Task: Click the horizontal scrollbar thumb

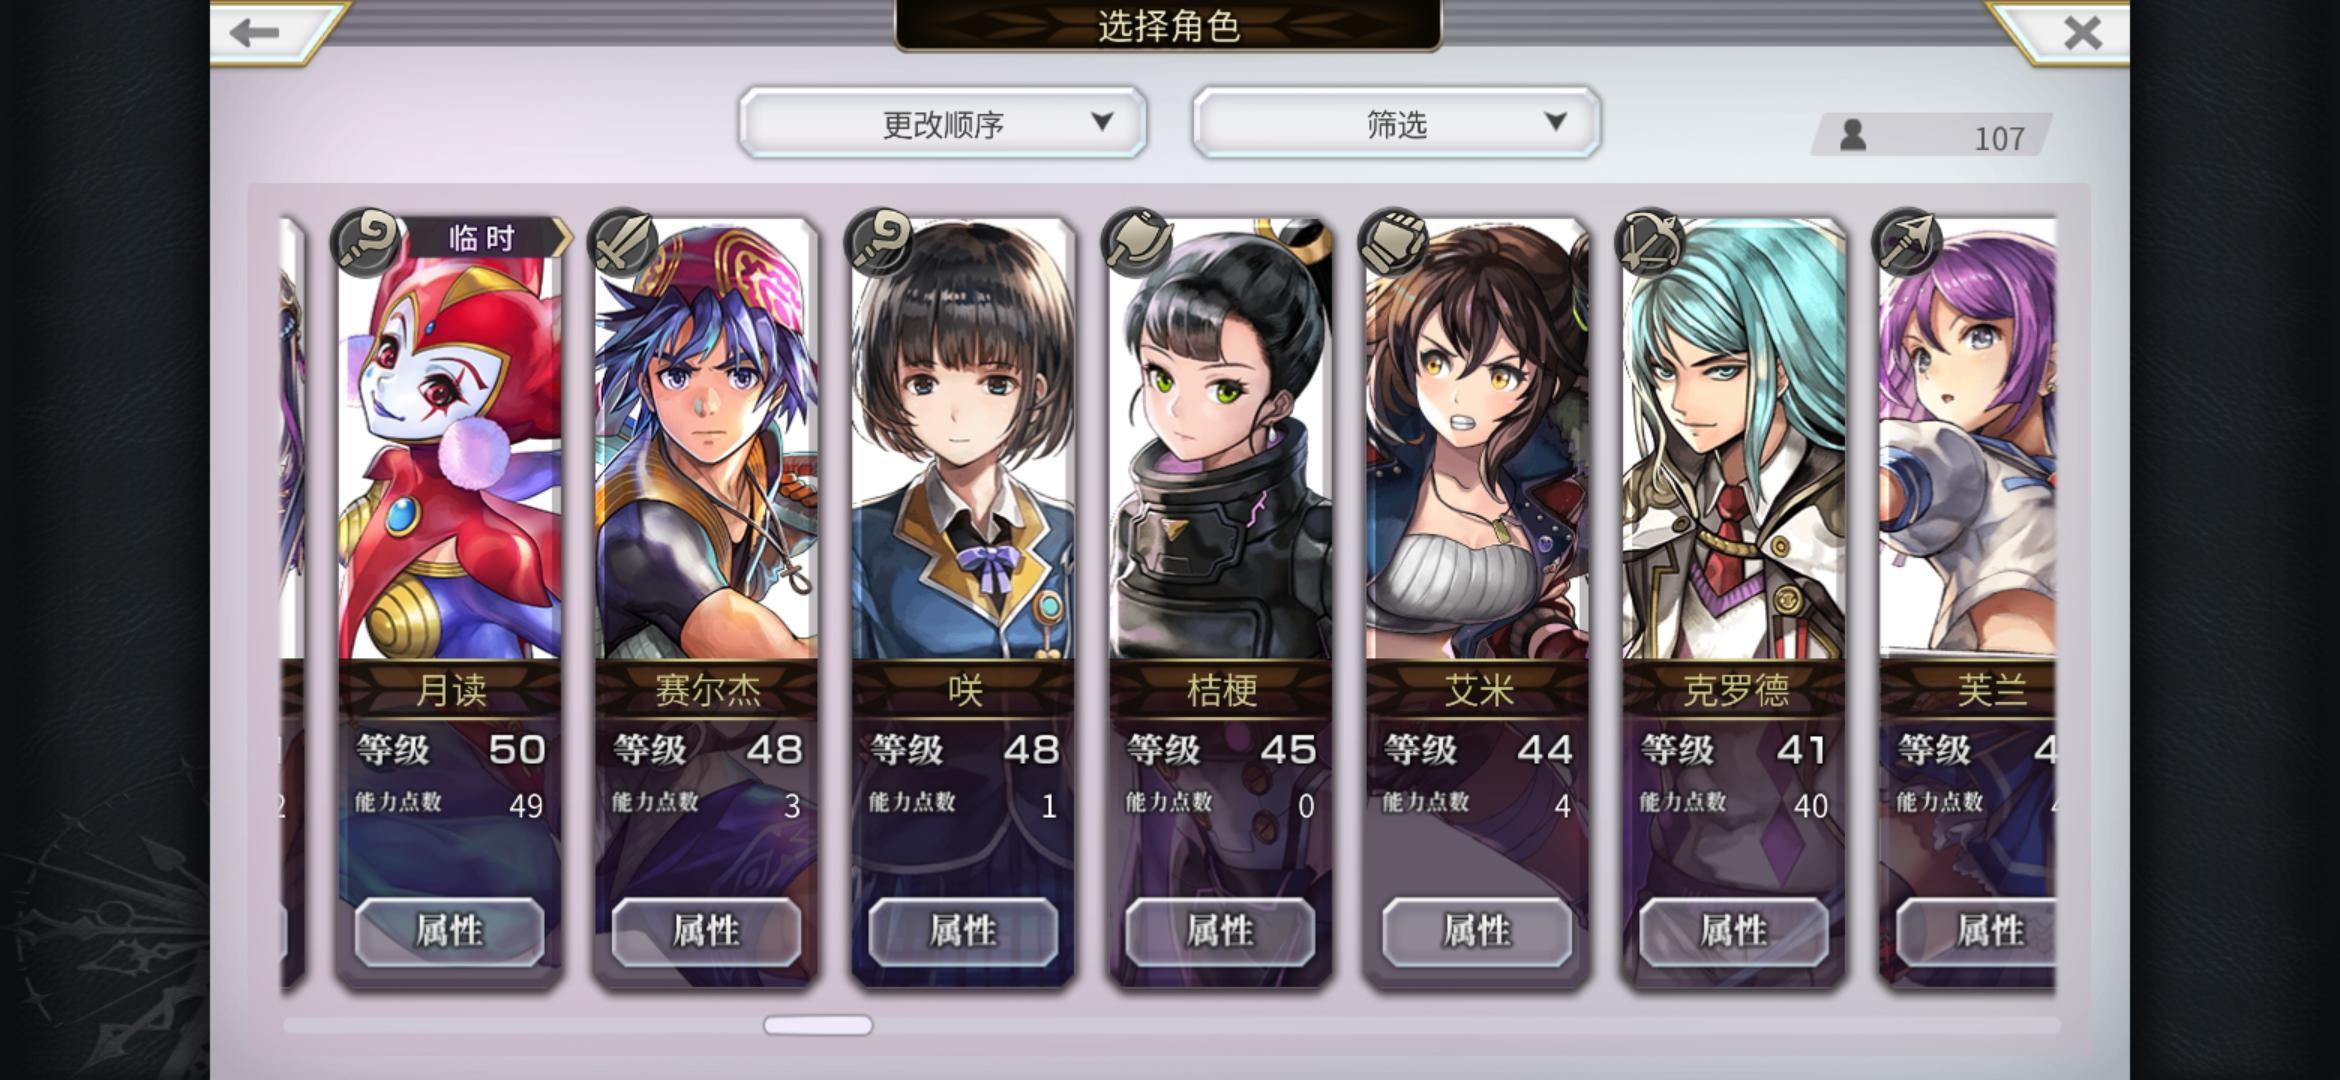Action: [818, 1025]
